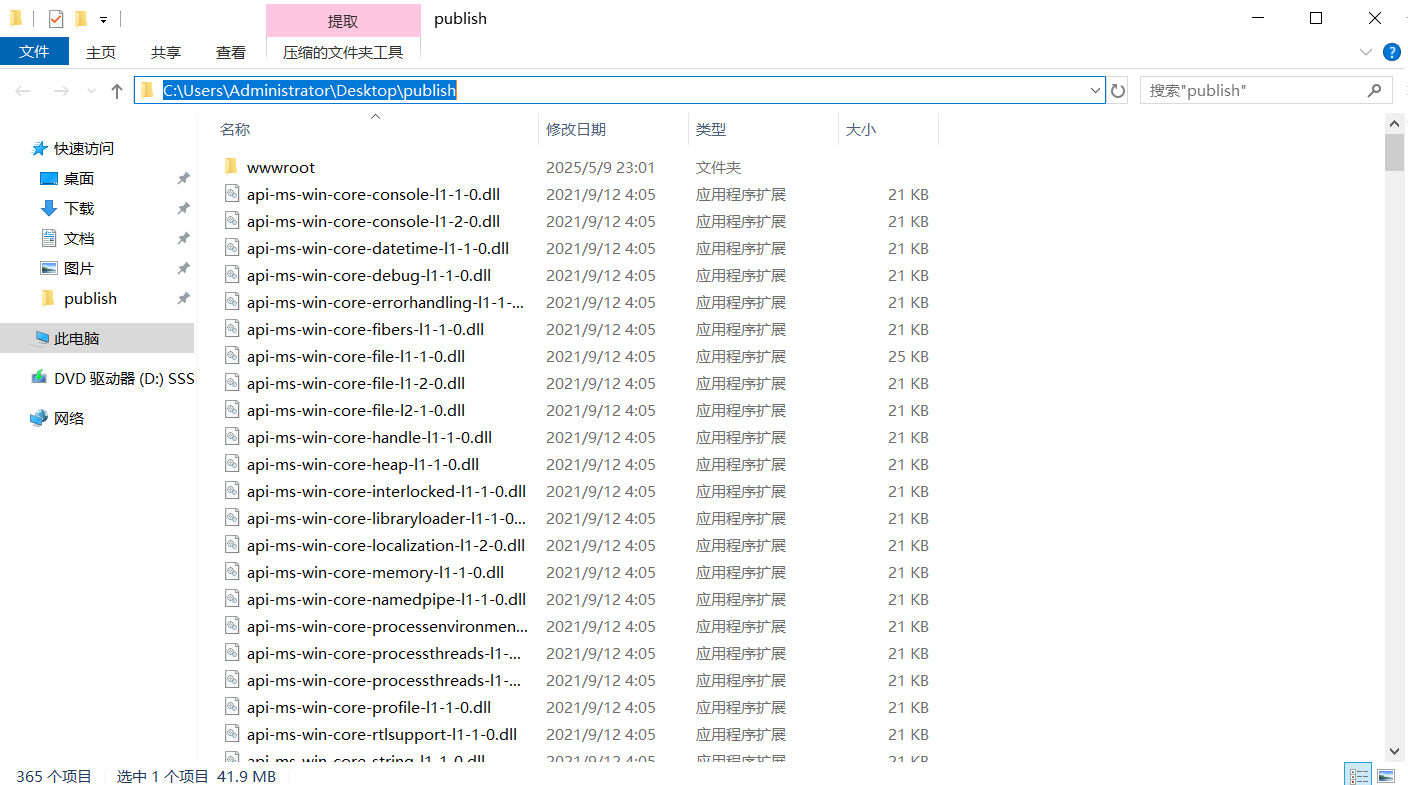Select api-ms-win-core-console-l1-1-0.dll file icon
Screen dimensions: 1408x785
point(231,193)
